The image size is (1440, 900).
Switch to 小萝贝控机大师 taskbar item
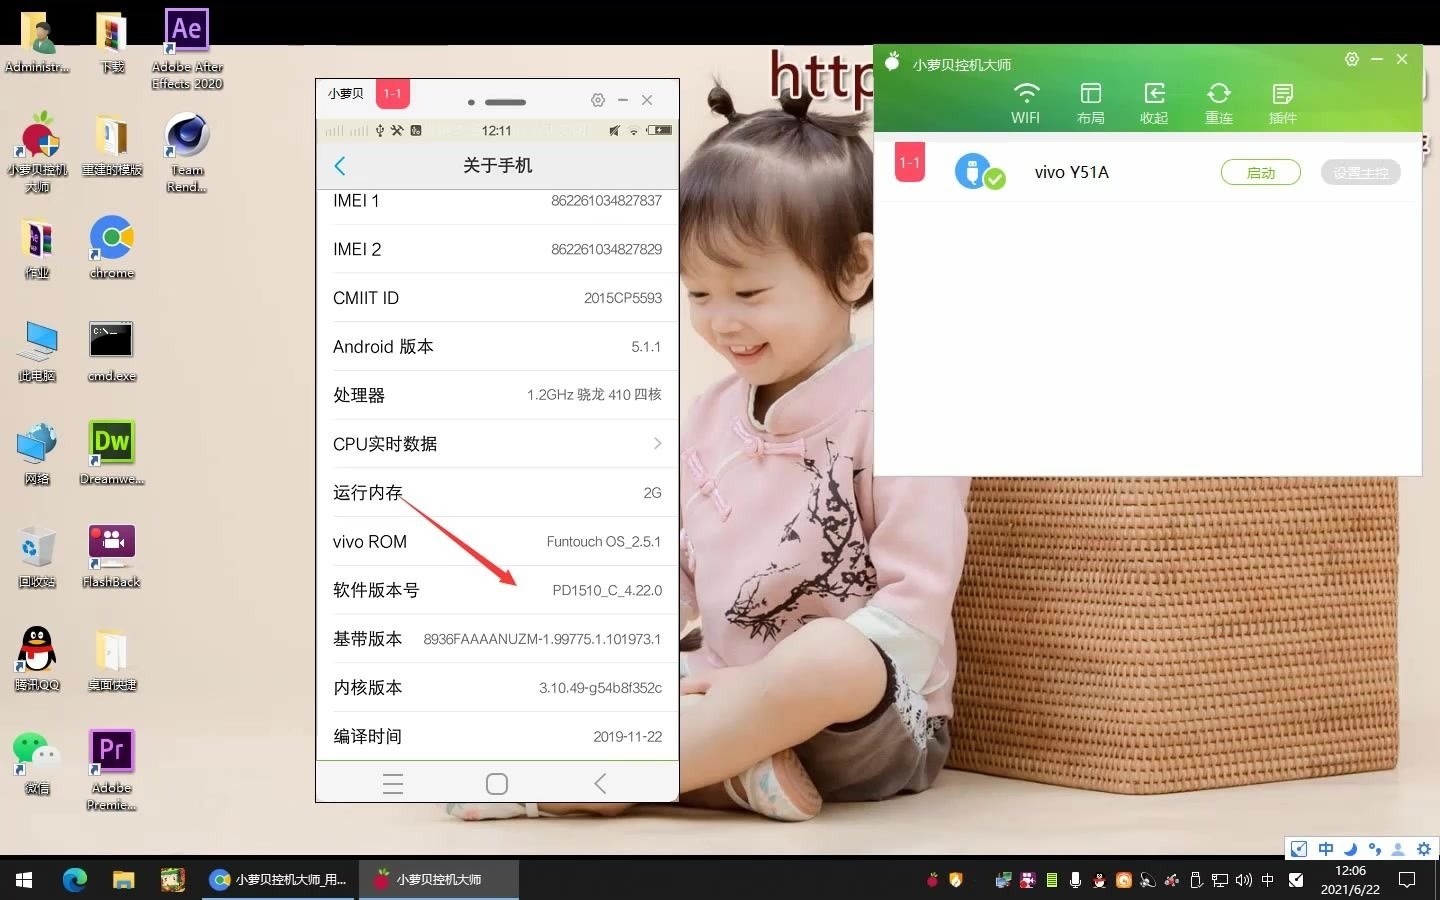pos(439,880)
